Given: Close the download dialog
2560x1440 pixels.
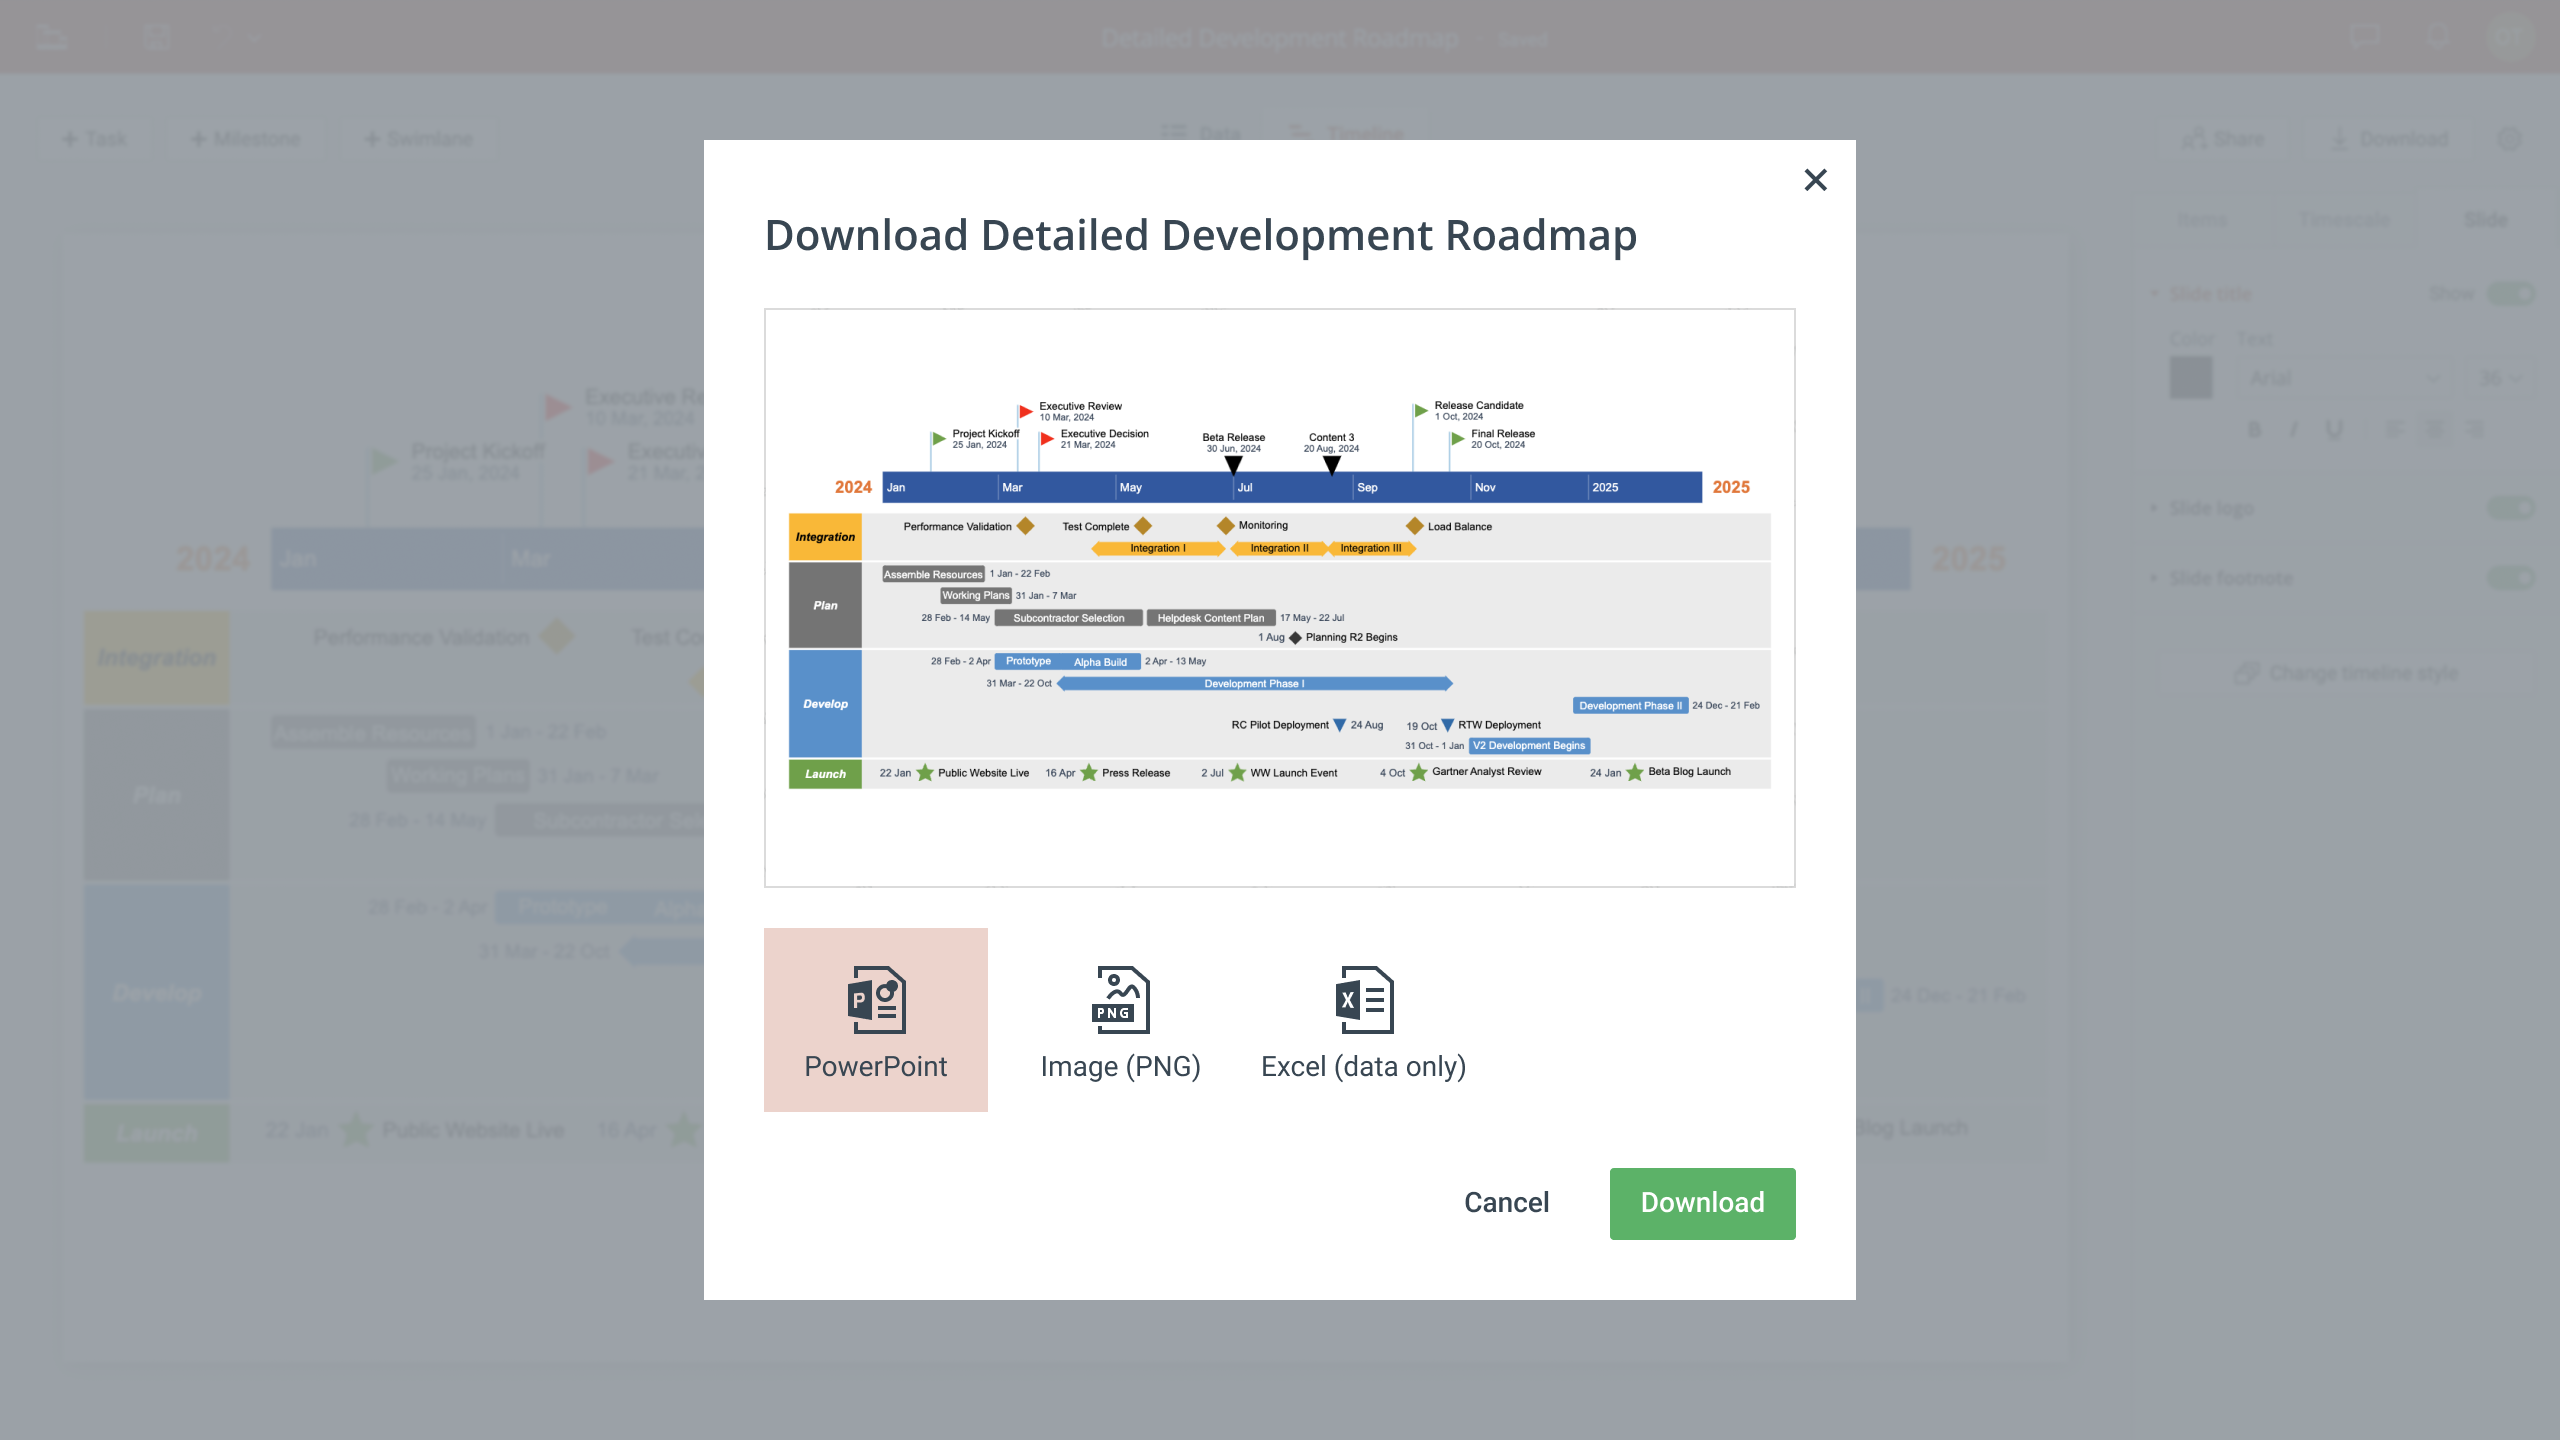Looking at the screenshot, I should pos(1815,179).
